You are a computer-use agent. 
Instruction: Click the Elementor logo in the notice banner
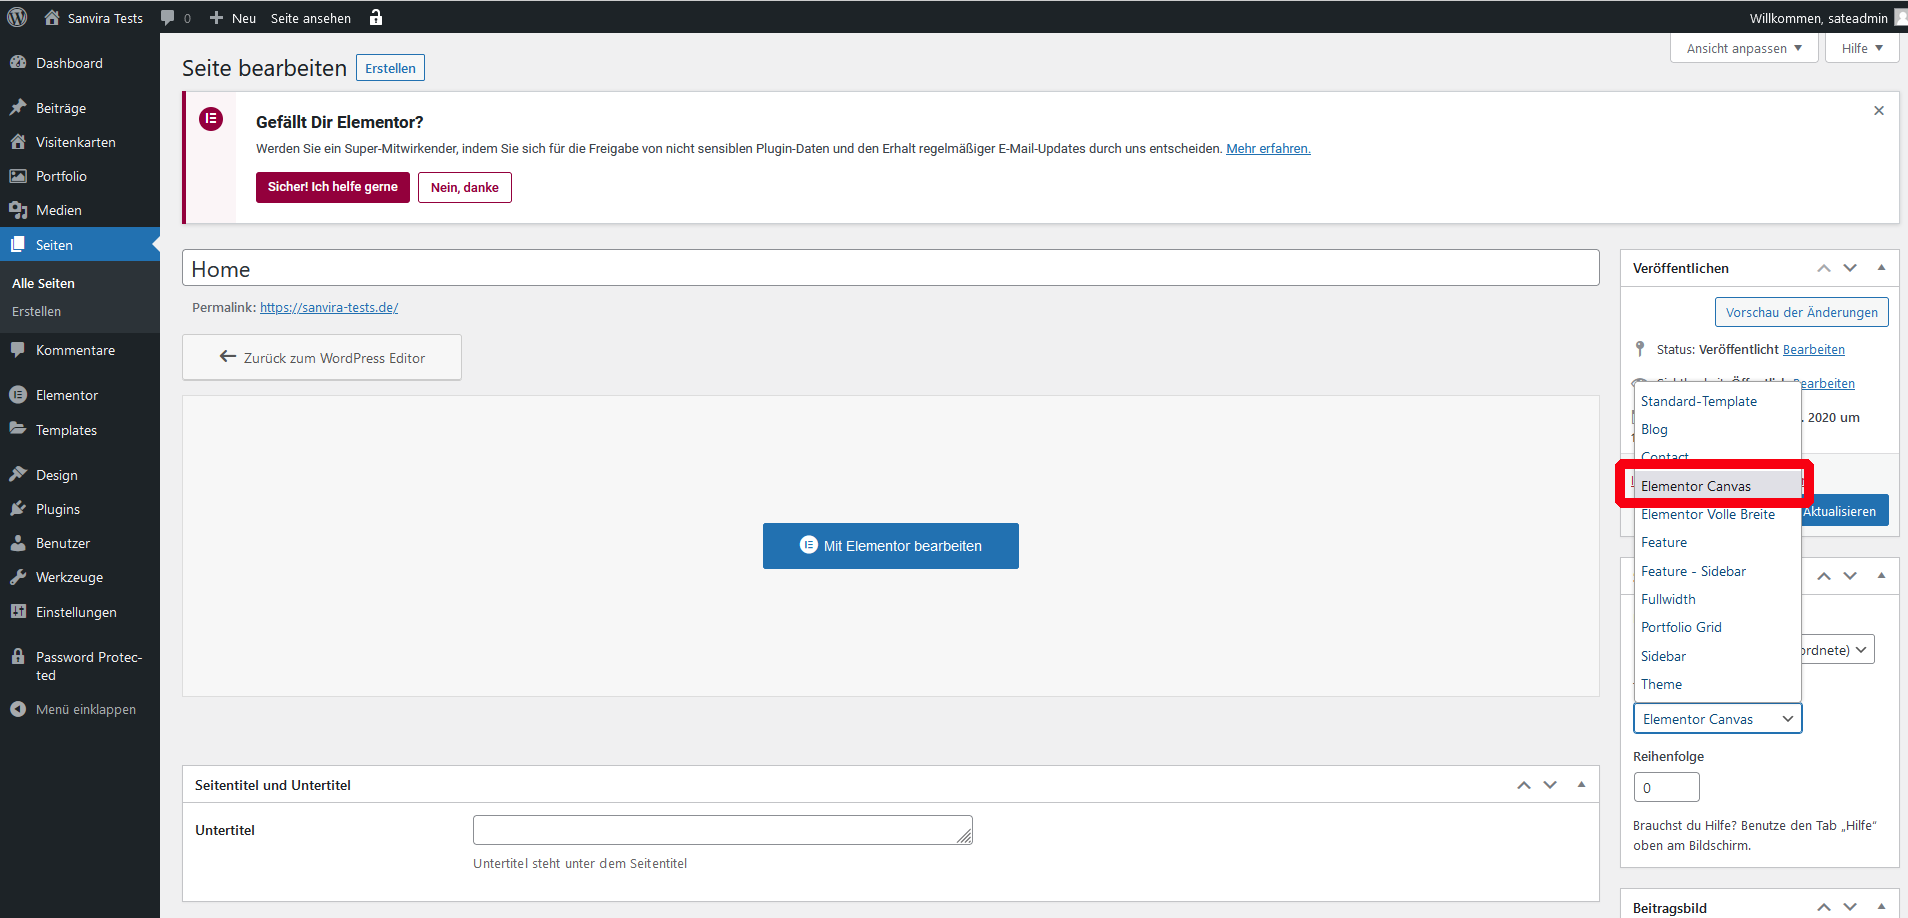click(211, 119)
